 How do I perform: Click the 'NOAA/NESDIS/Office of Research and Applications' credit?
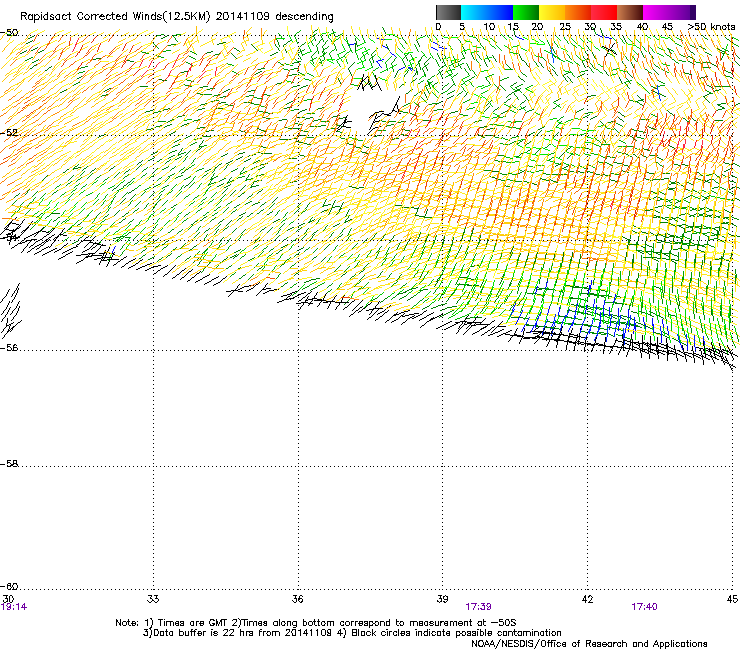589,644
